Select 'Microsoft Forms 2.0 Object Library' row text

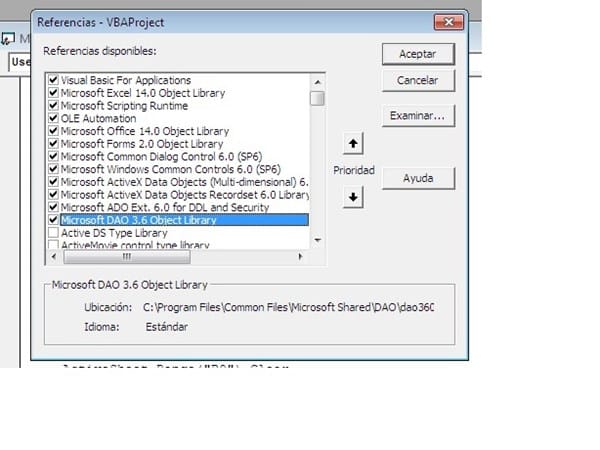click(142, 144)
